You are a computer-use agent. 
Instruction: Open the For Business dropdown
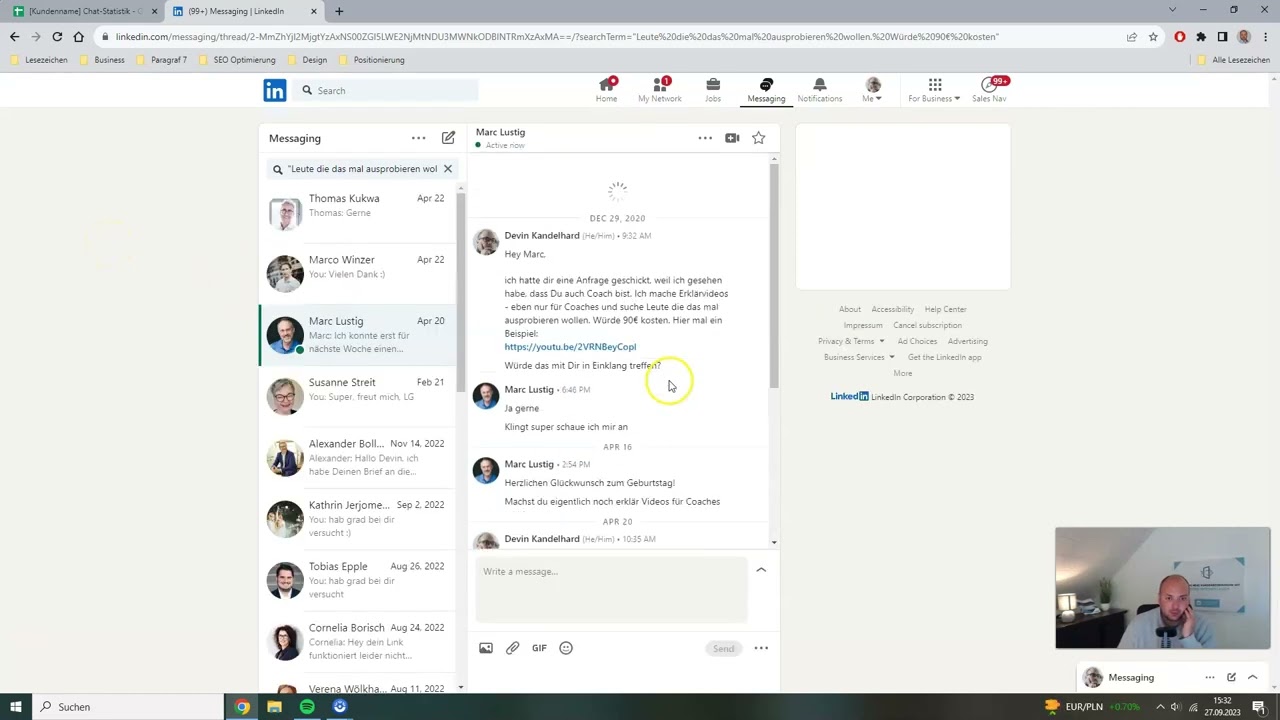(x=934, y=90)
